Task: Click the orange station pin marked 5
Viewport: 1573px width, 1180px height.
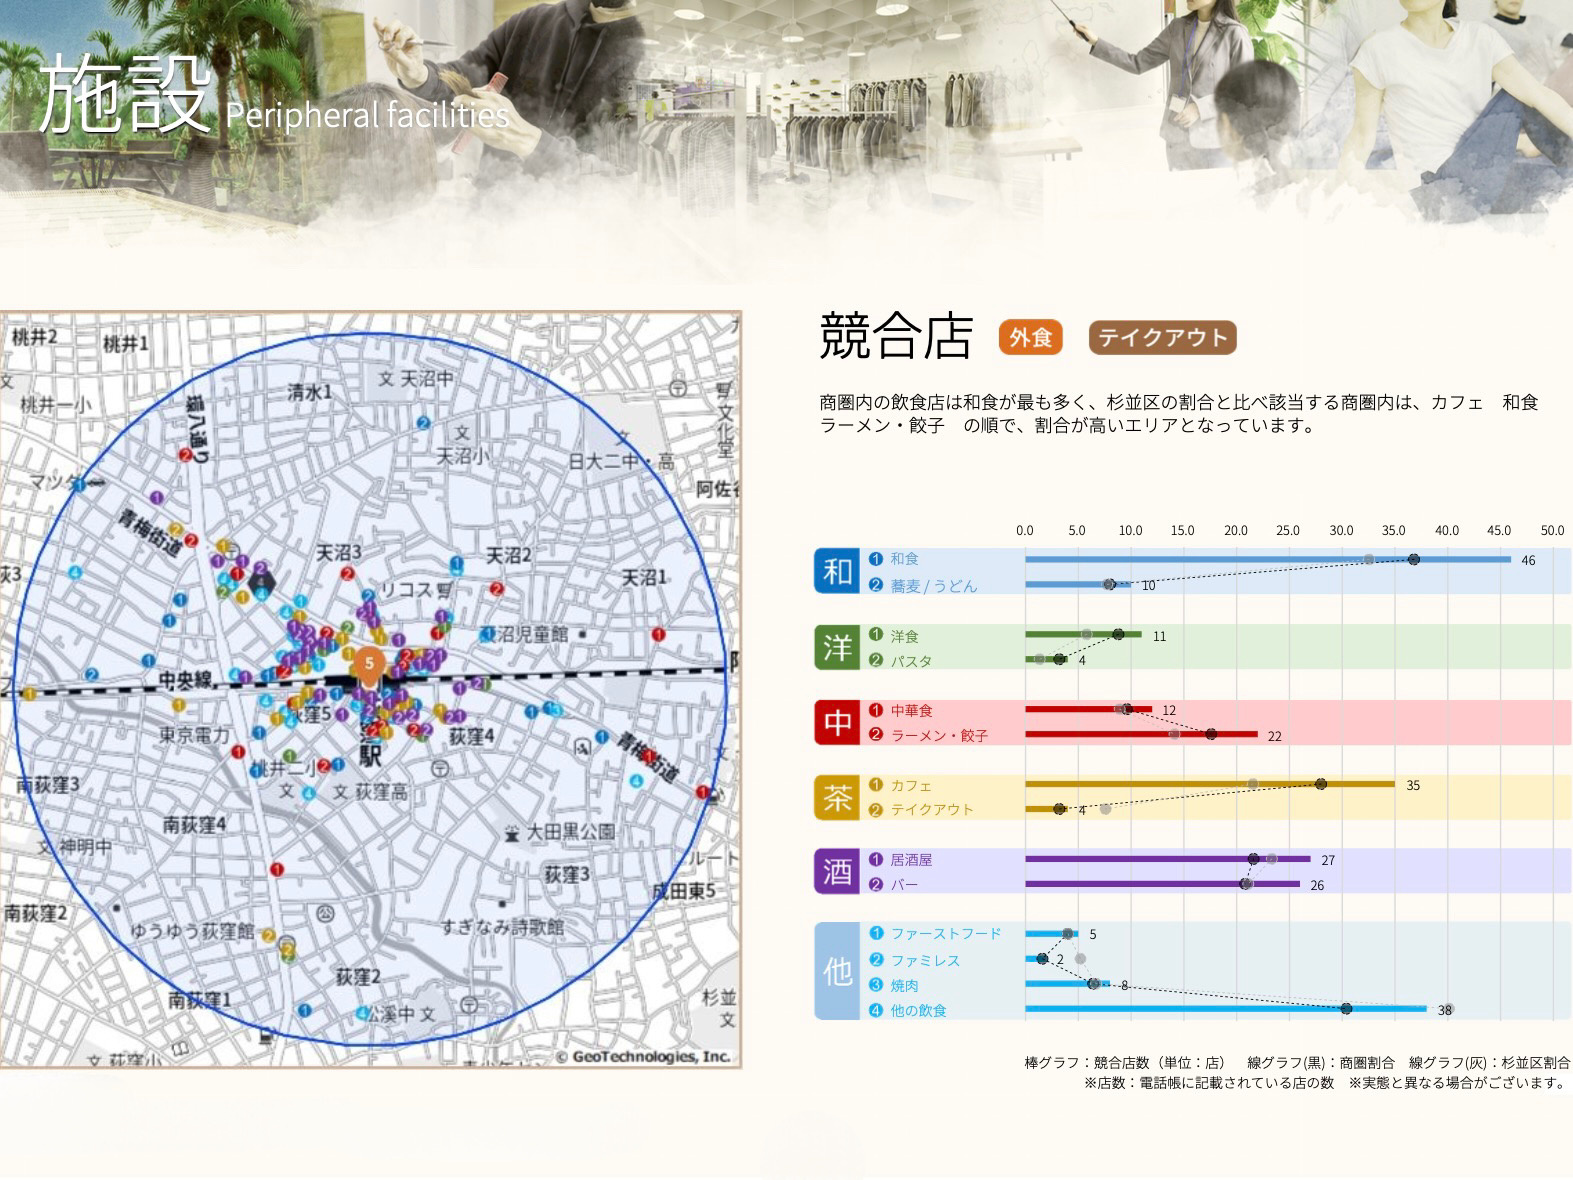Action: click(x=369, y=664)
